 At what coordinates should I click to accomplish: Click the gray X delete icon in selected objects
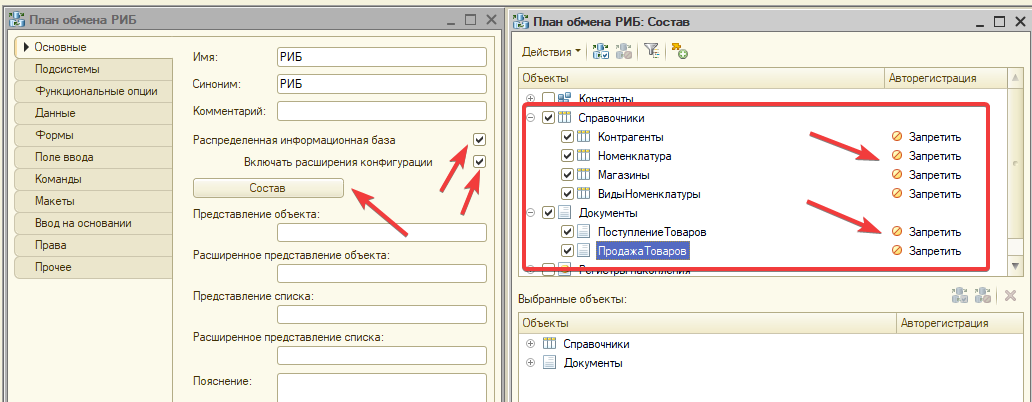click(1010, 297)
